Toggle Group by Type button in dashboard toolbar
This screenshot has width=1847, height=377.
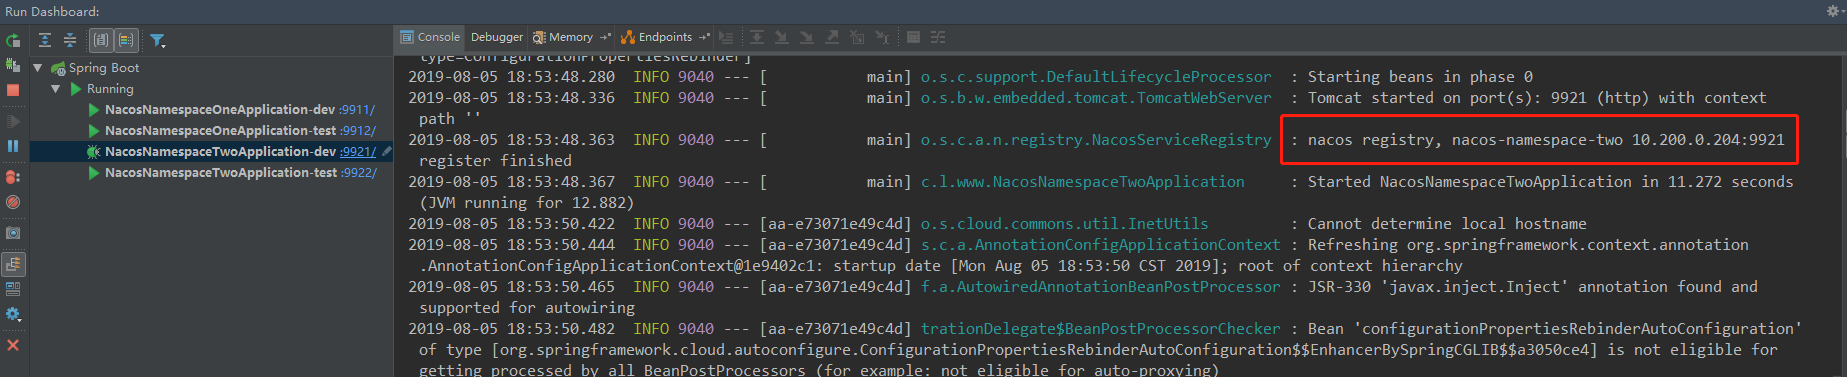[101, 40]
